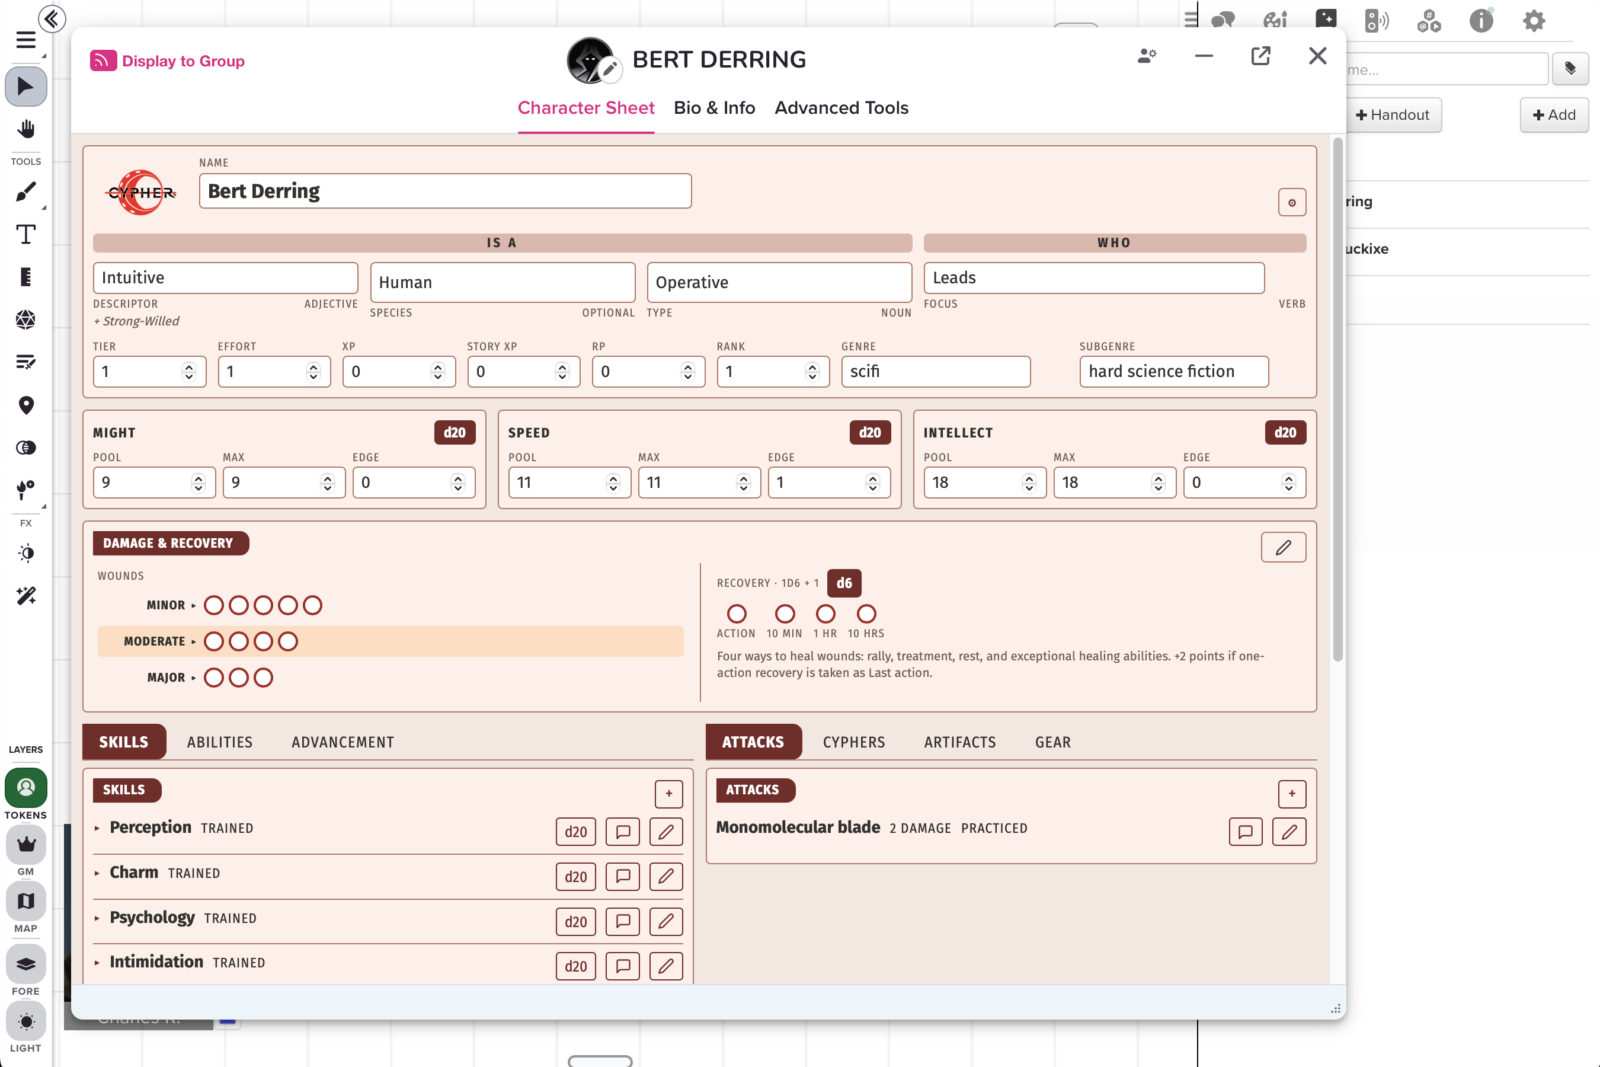
Task: Roll the Might pool d20 button
Action: 455,432
